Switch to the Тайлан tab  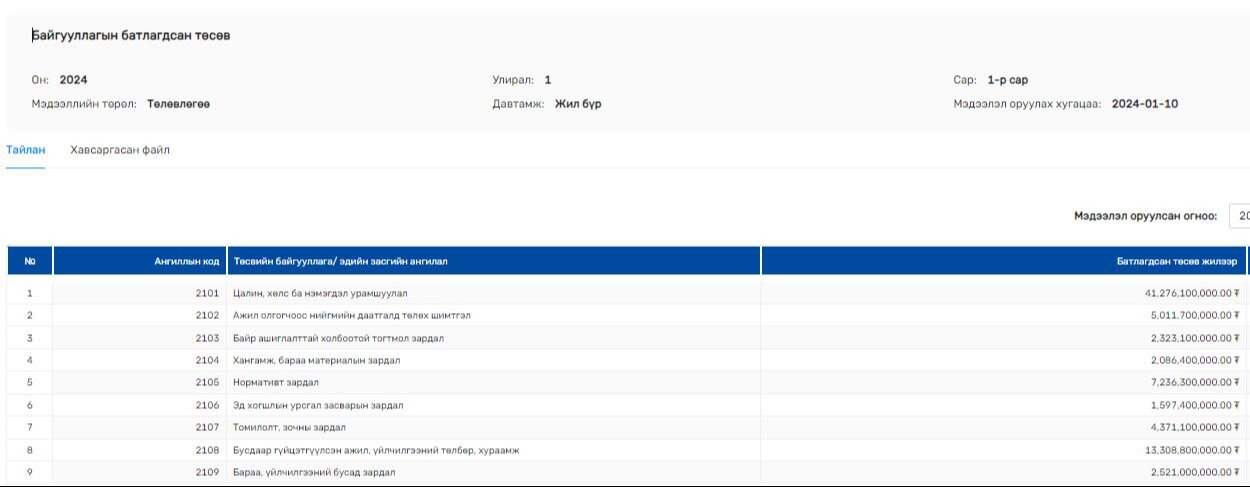point(25,150)
